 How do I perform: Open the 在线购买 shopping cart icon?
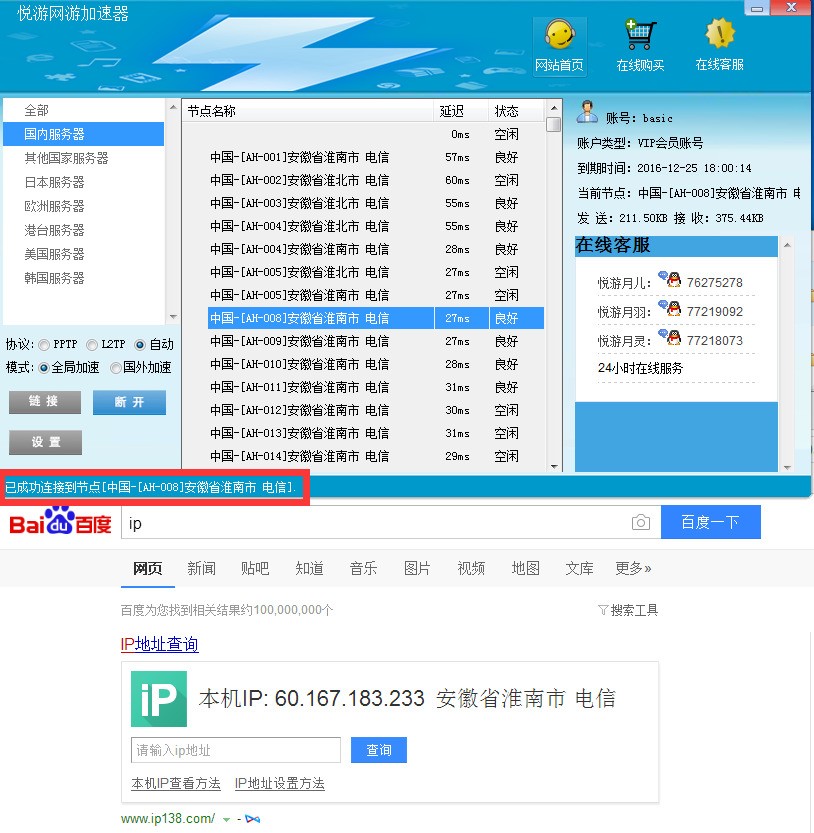(x=640, y=35)
